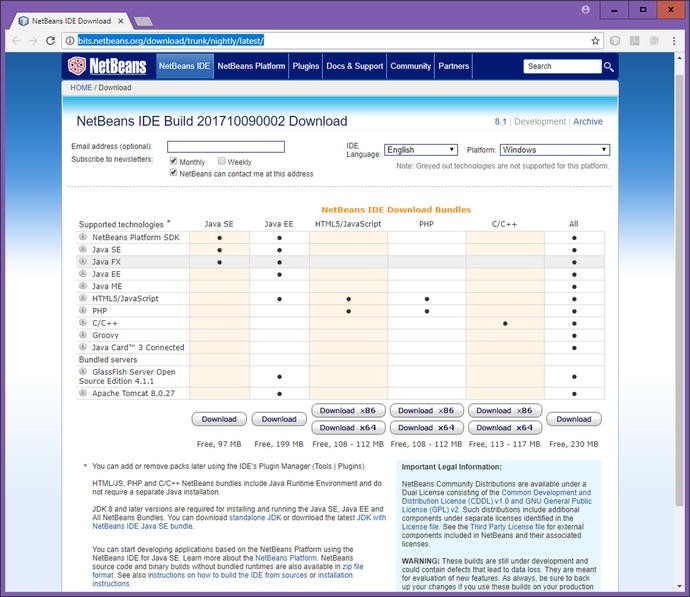Screen dimensions: 690x597
Task: Click the info icon beside Java EE row
Action: tap(83, 274)
